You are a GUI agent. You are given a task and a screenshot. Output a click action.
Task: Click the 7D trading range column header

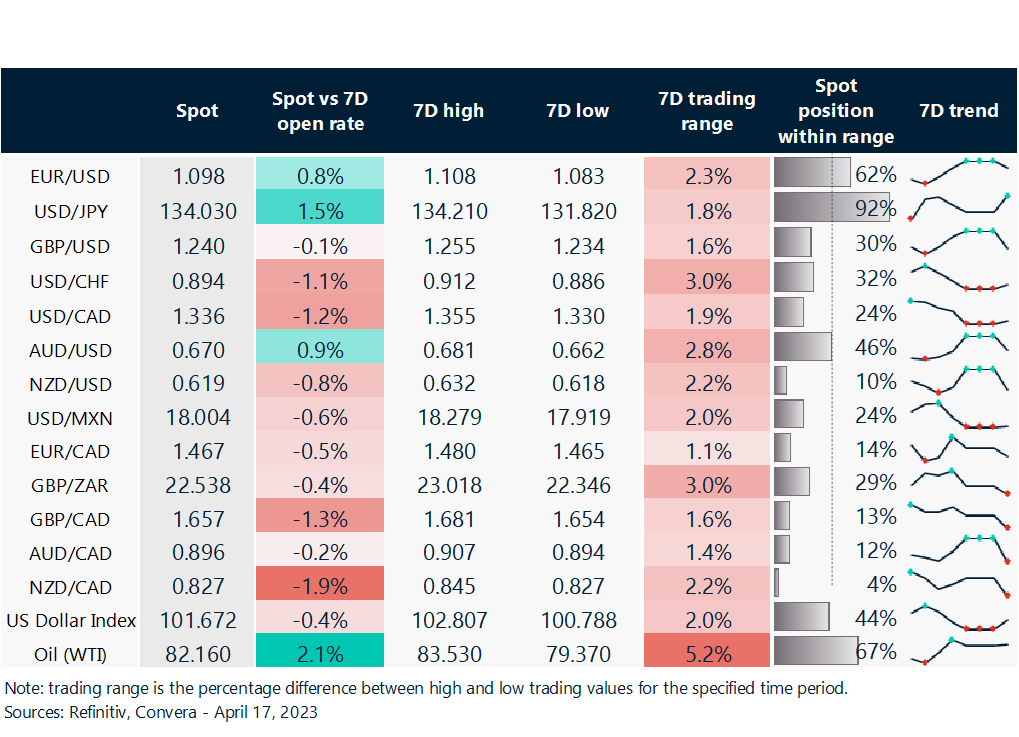pos(707,111)
